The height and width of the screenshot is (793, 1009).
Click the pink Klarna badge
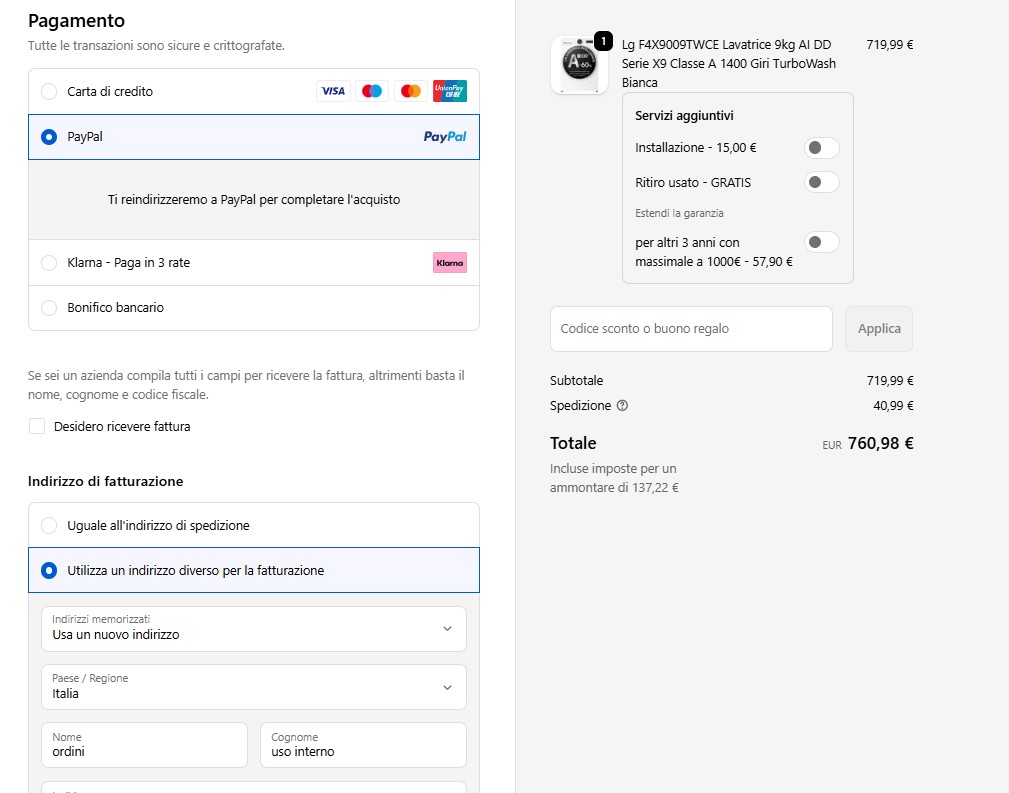[450, 263]
